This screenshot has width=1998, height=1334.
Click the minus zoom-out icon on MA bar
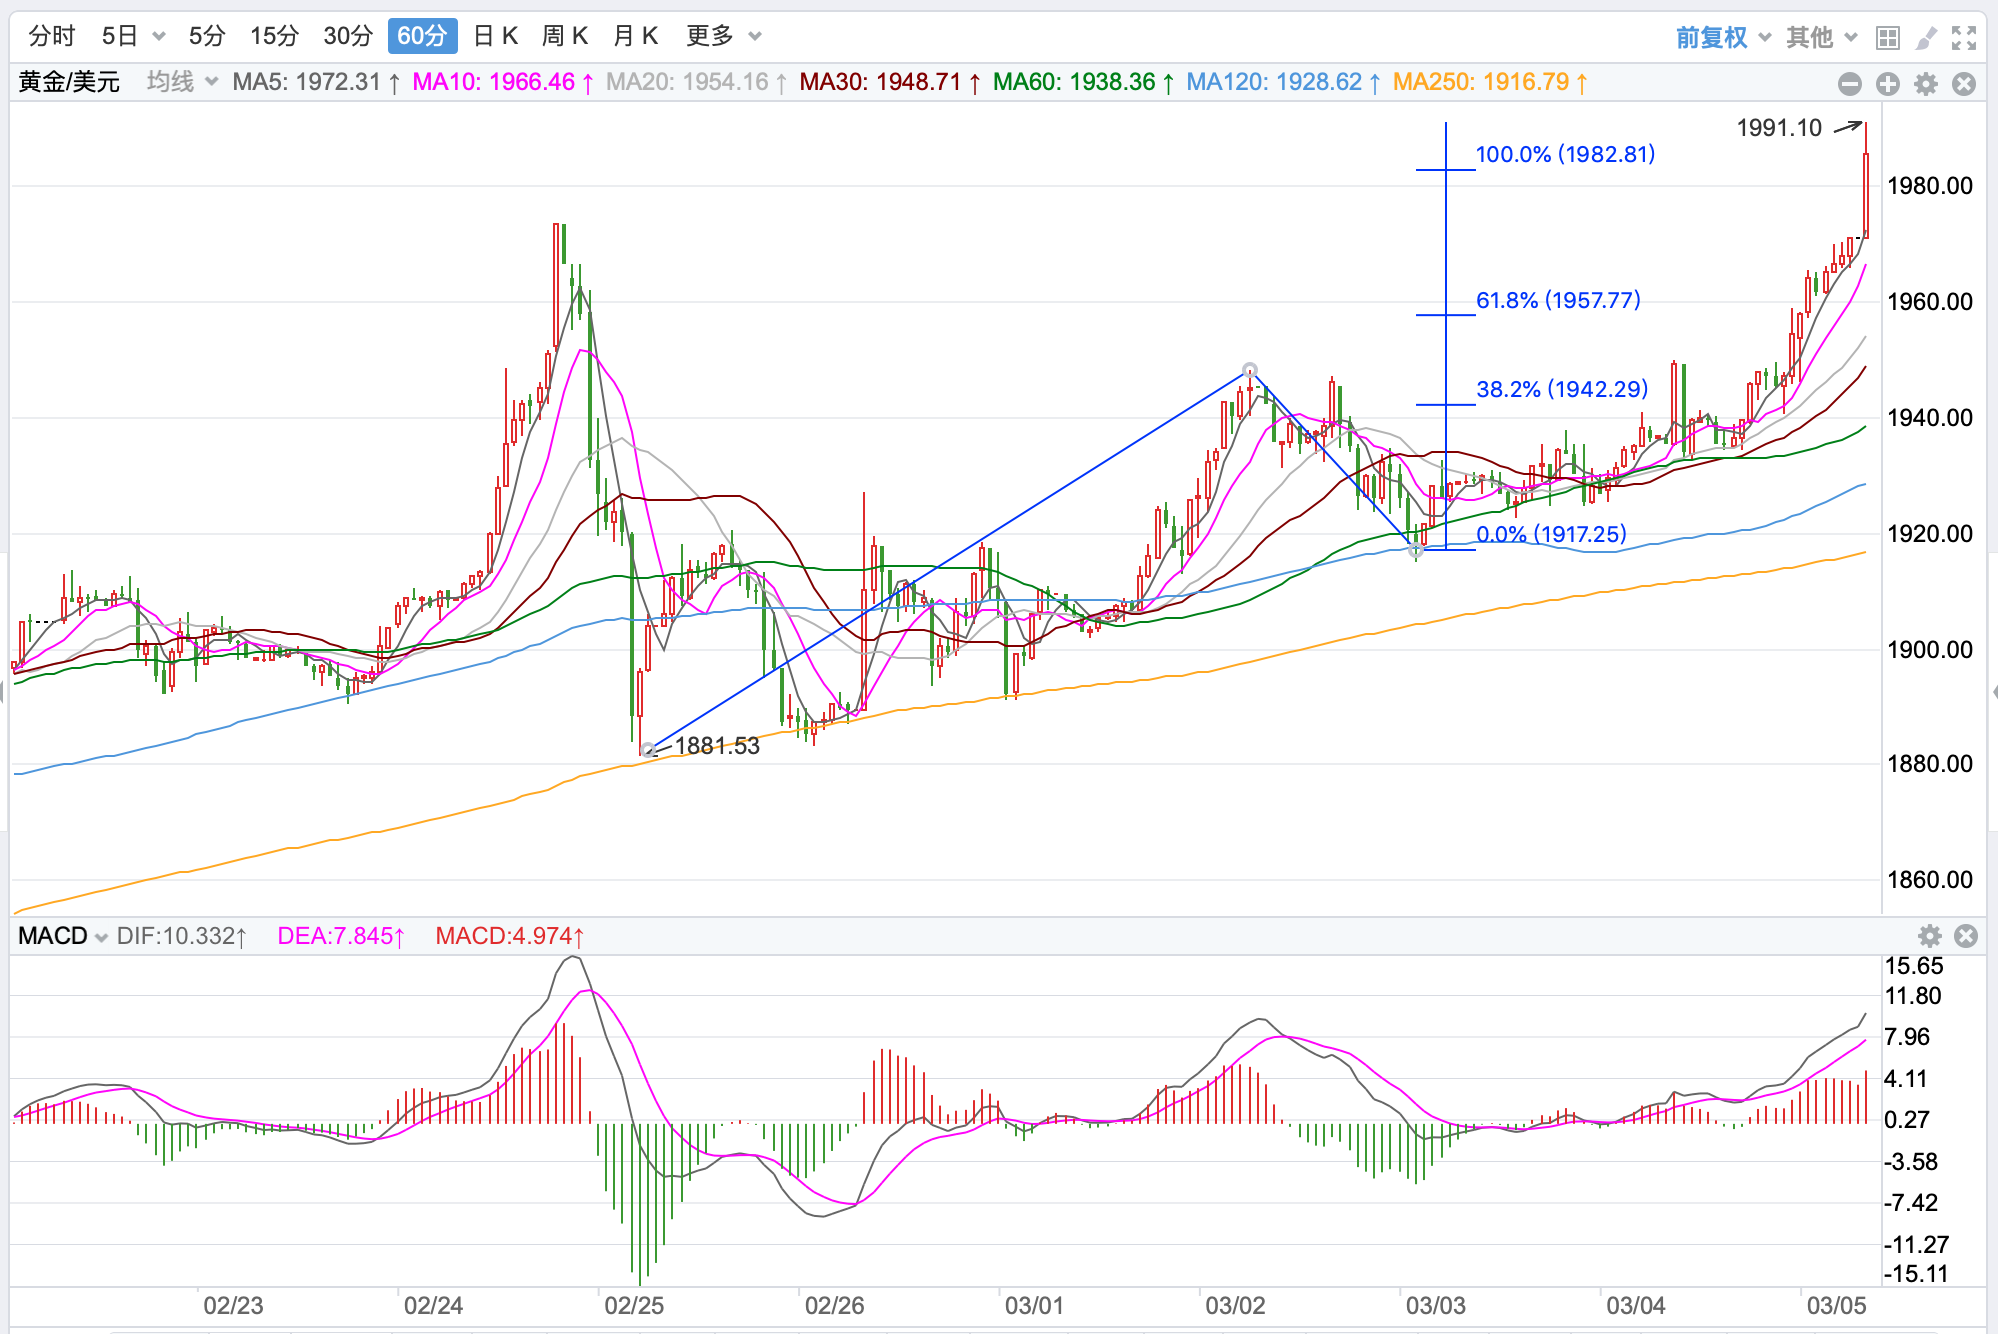pyautogui.click(x=1850, y=84)
